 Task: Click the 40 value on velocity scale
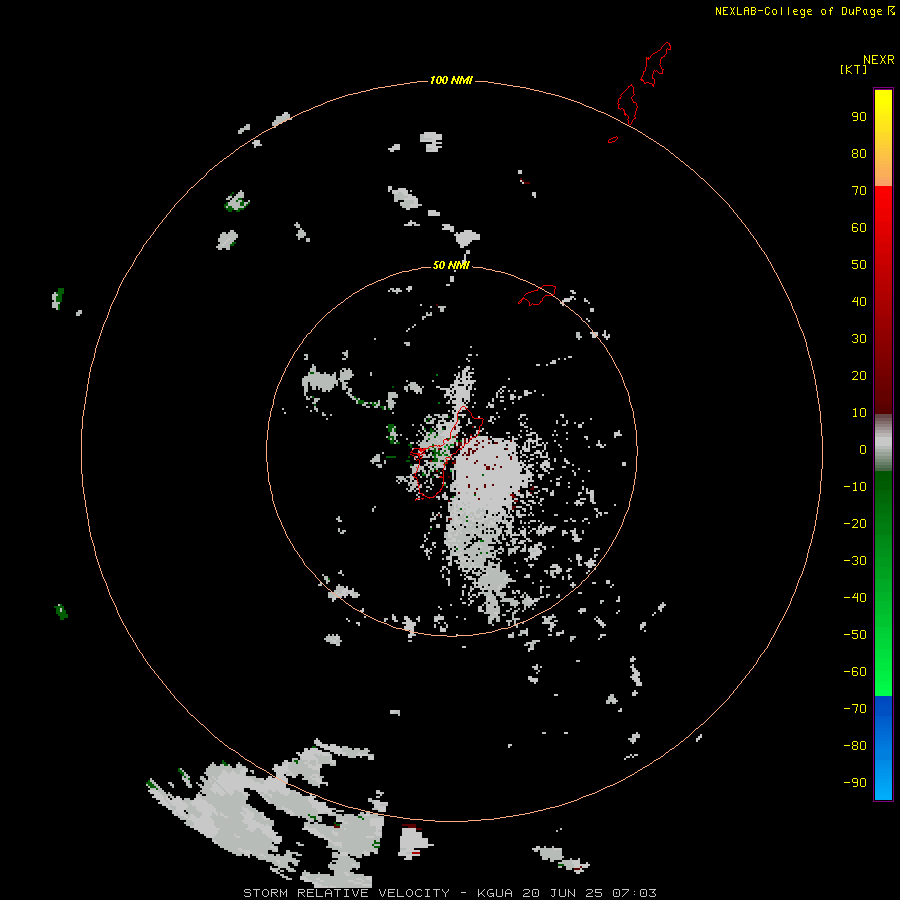coord(859,302)
